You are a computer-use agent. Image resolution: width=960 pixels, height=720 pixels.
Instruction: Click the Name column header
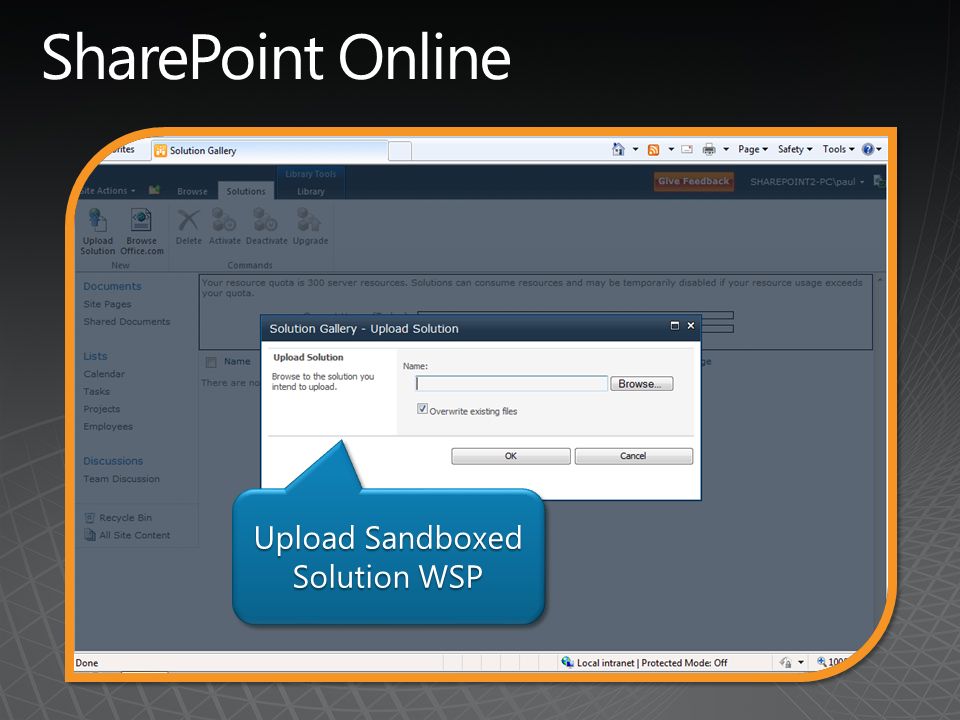(237, 362)
